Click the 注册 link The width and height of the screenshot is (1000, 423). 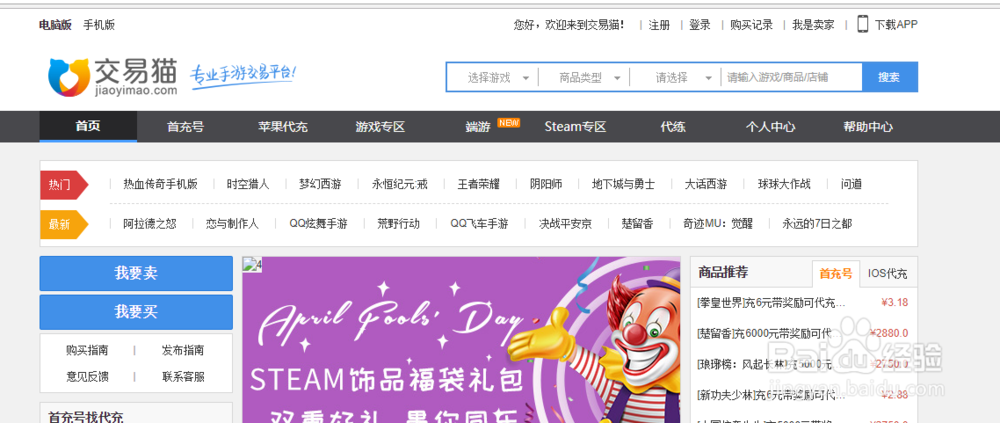[x=659, y=25]
